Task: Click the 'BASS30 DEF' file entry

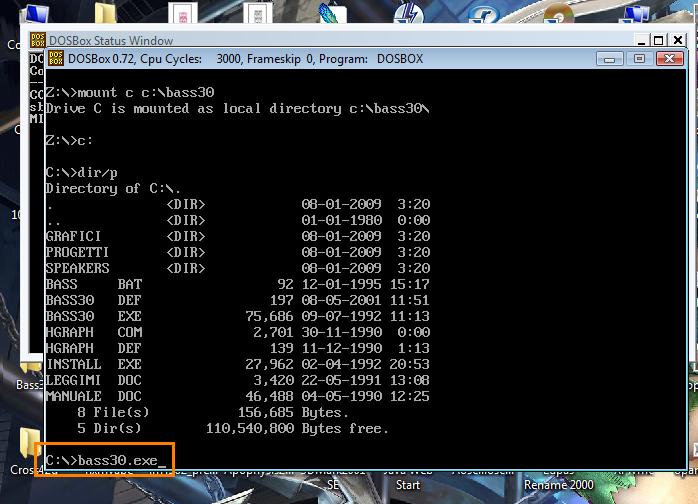Action: [x=238, y=301]
